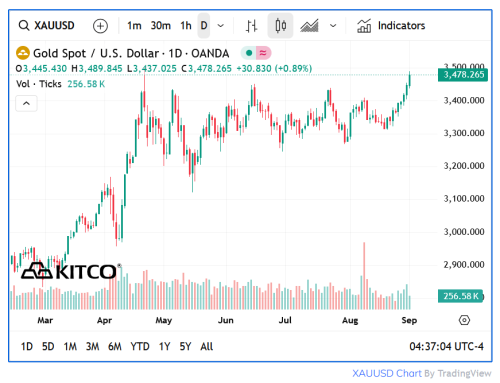Collapse the legend with the chevron button
This screenshot has height=383, width=500.
(x=26, y=103)
